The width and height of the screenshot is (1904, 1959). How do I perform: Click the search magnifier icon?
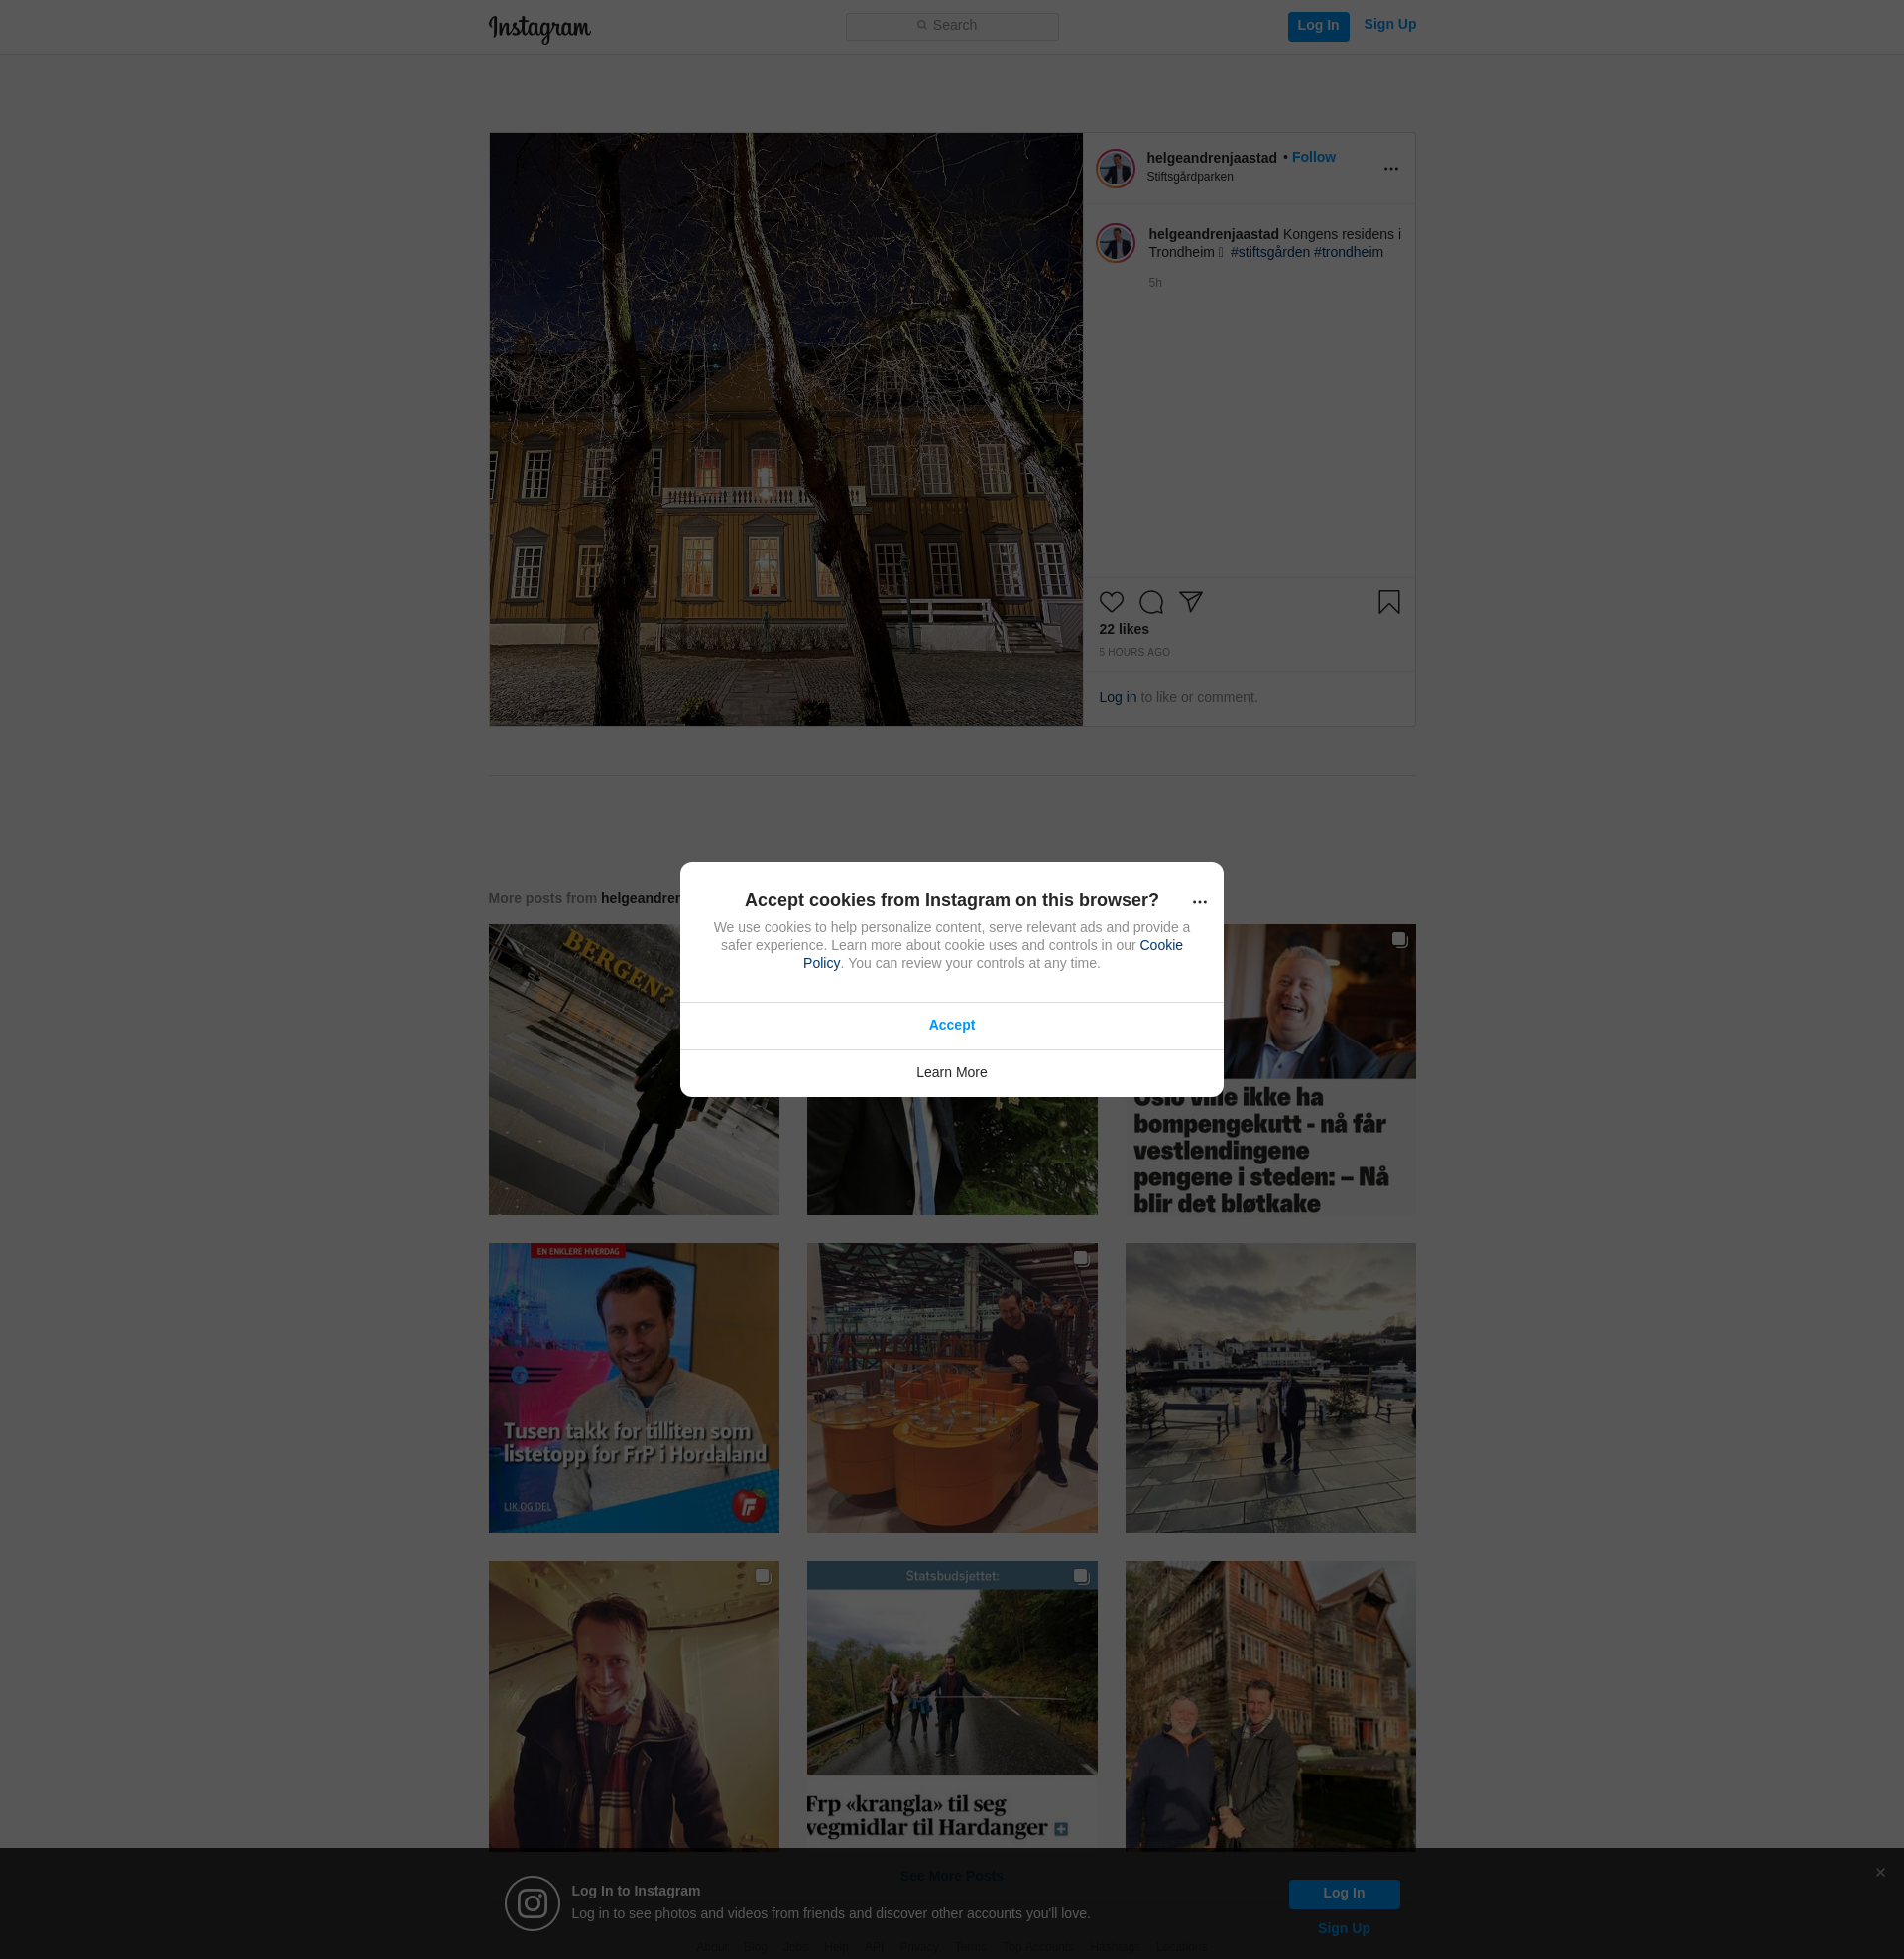click(922, 26)
